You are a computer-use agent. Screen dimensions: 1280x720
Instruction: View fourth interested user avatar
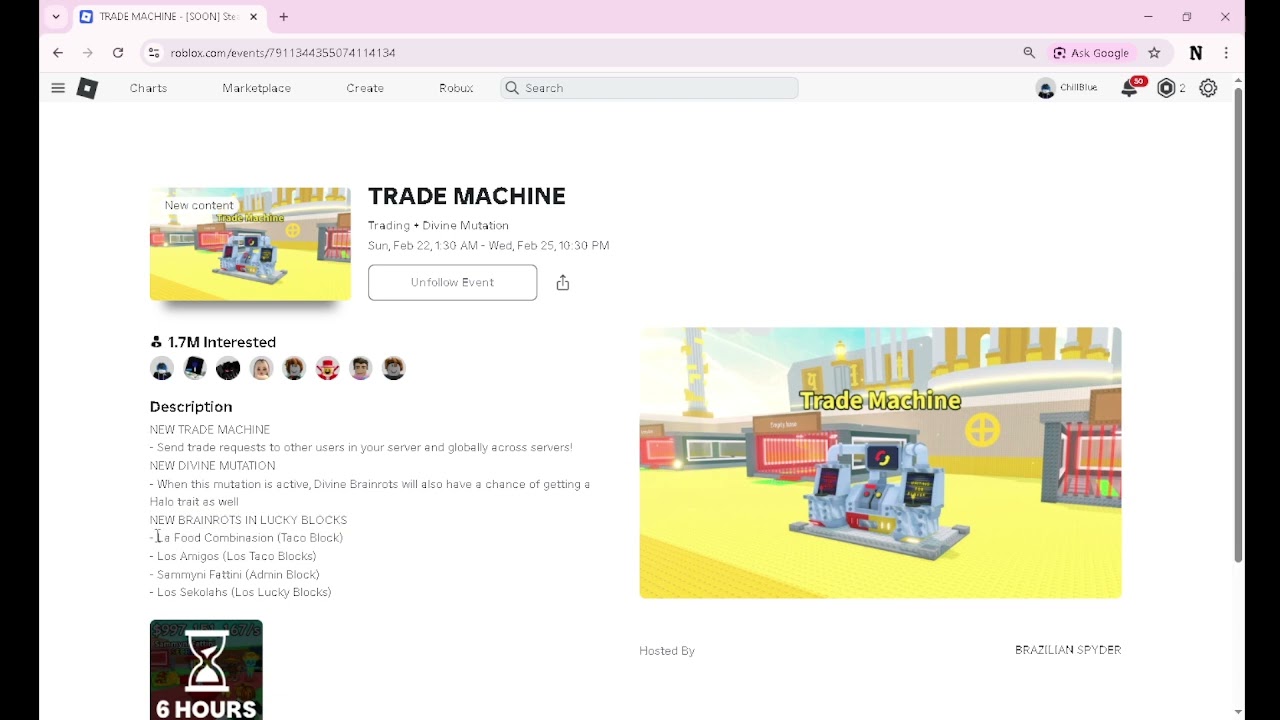[x=261, y=369]
